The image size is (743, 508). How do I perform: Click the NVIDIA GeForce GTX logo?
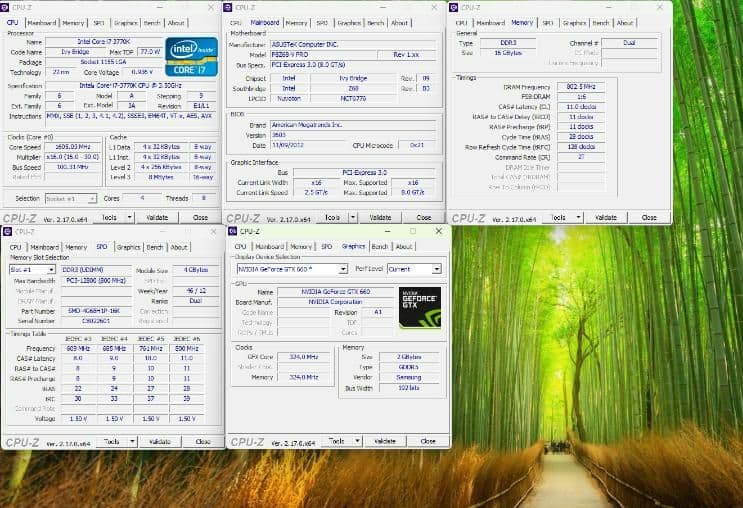tap(420, 308)
